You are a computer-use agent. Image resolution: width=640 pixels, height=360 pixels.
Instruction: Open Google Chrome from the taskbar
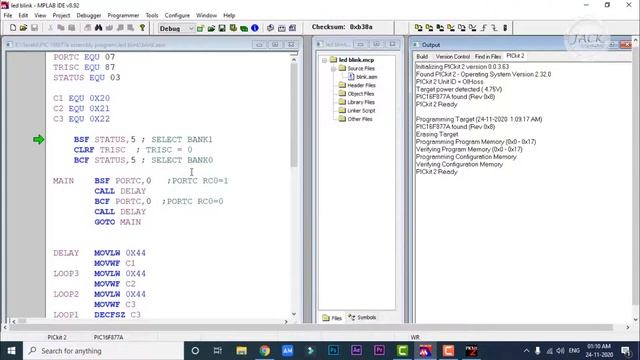click(264, 351)
